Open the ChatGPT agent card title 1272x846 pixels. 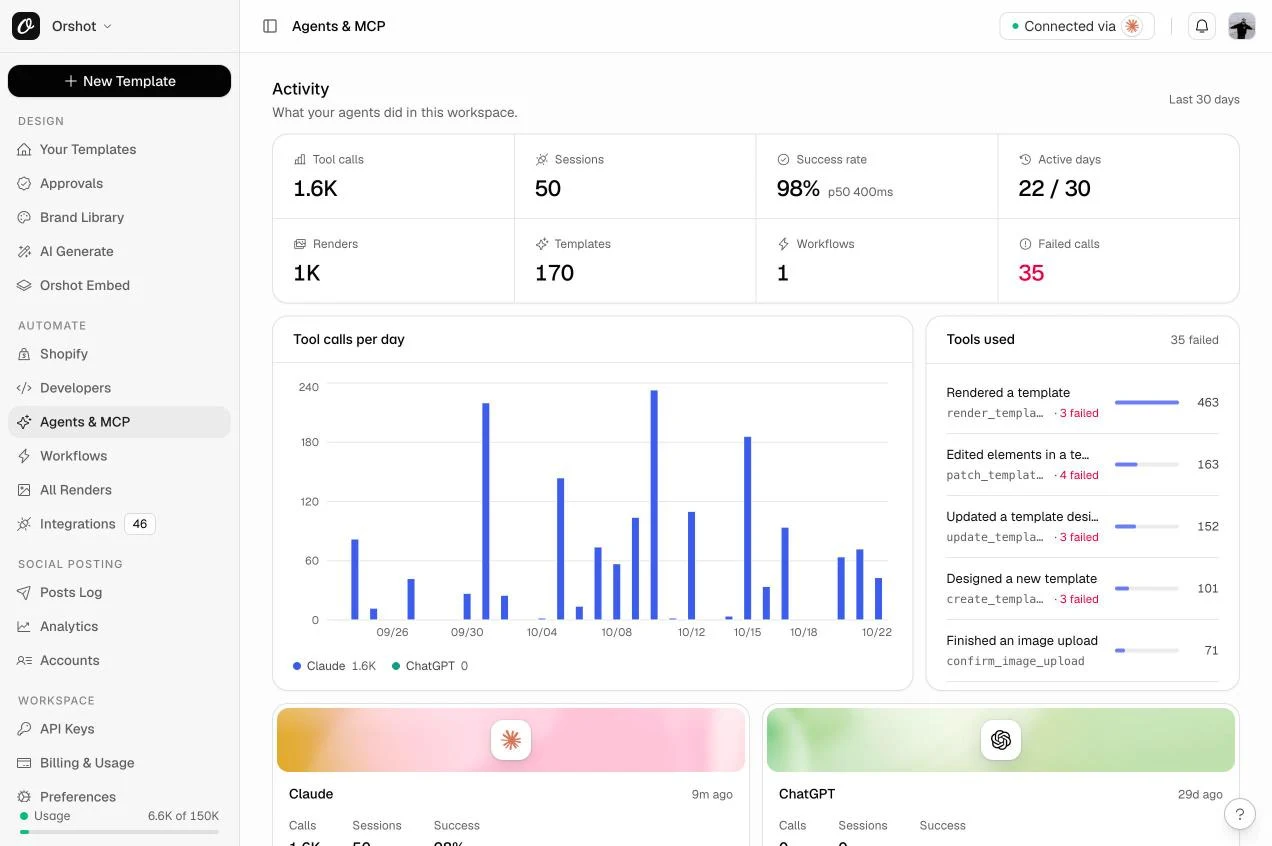click(807, 794)
